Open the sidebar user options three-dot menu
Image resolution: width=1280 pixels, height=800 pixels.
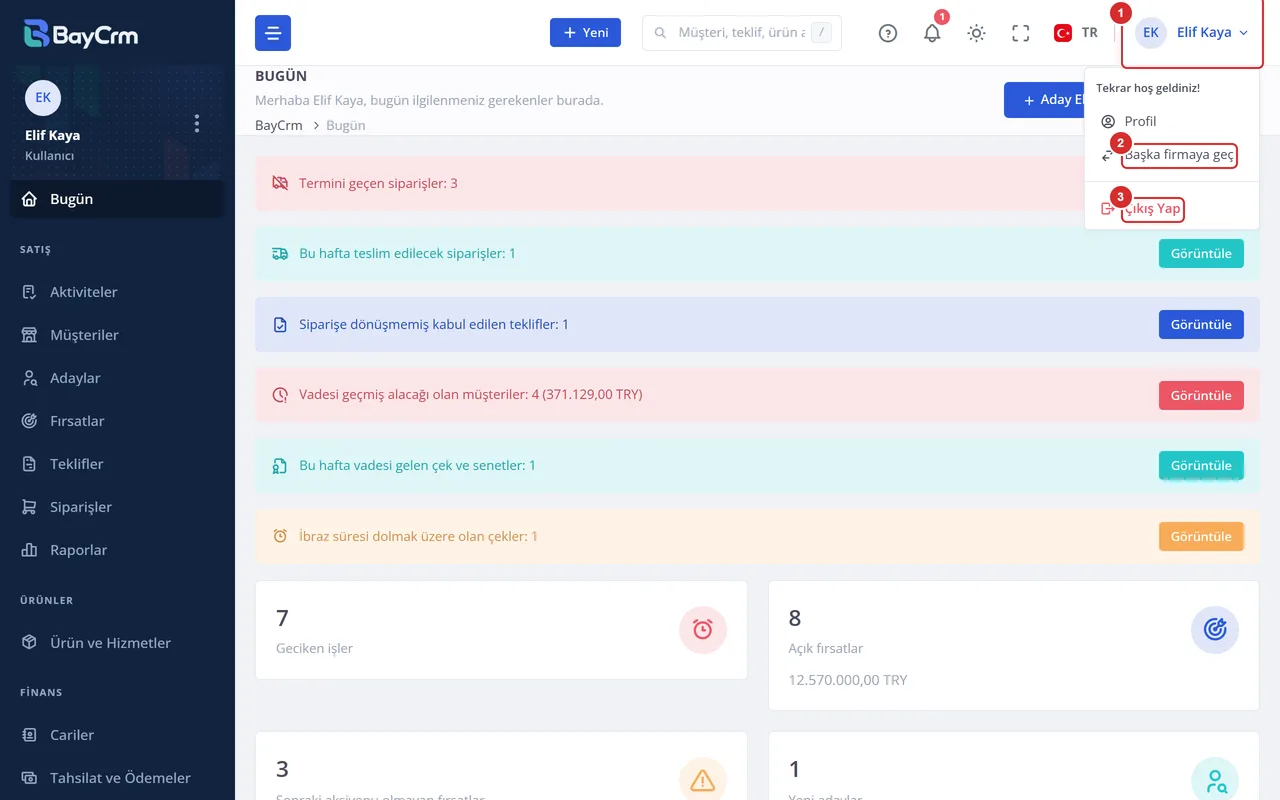[197, 123]
